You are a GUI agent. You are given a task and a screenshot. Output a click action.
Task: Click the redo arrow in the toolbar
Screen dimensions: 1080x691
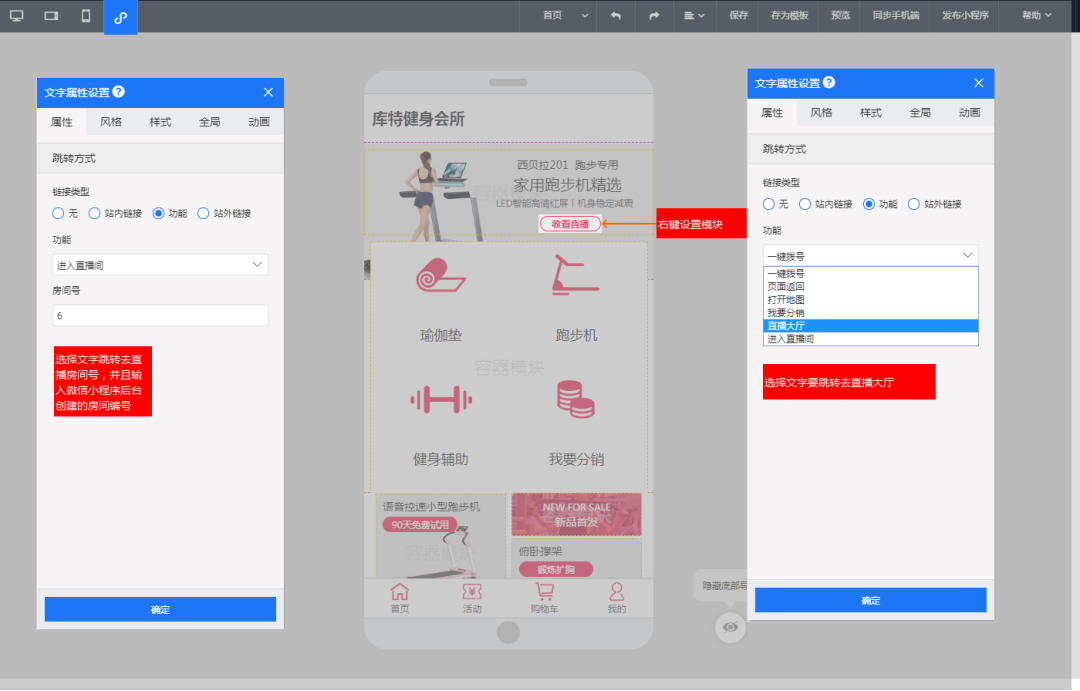pyautogui.click(x=655, y=17)
